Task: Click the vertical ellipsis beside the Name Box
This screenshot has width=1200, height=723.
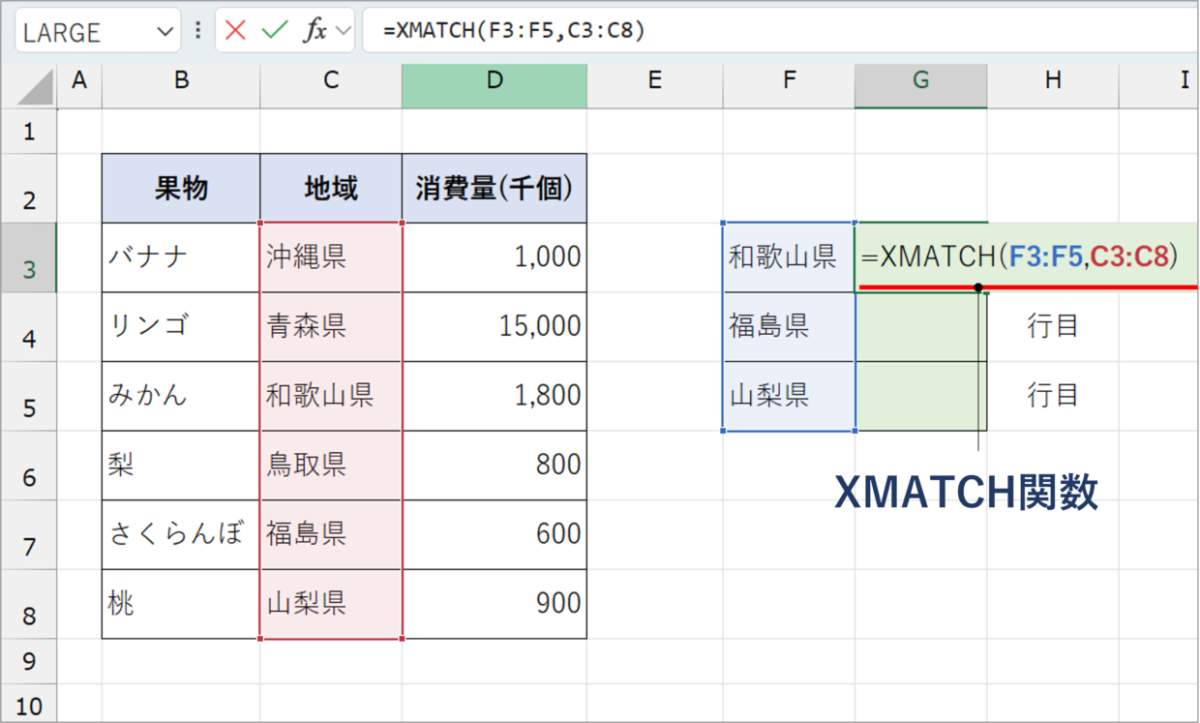Action: [x=197, y=30]
